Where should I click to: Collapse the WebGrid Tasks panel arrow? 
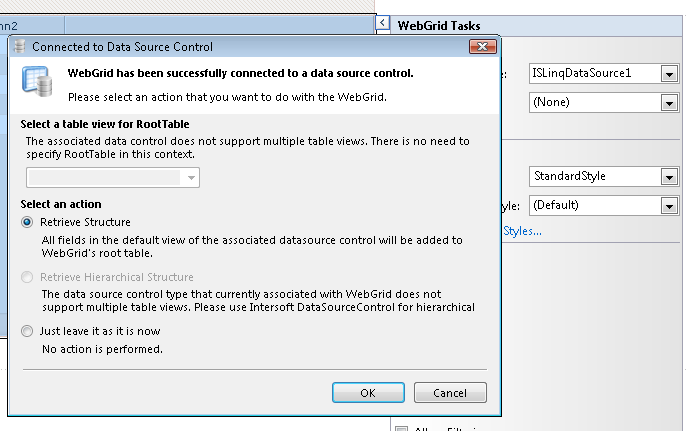coord(383,24)
